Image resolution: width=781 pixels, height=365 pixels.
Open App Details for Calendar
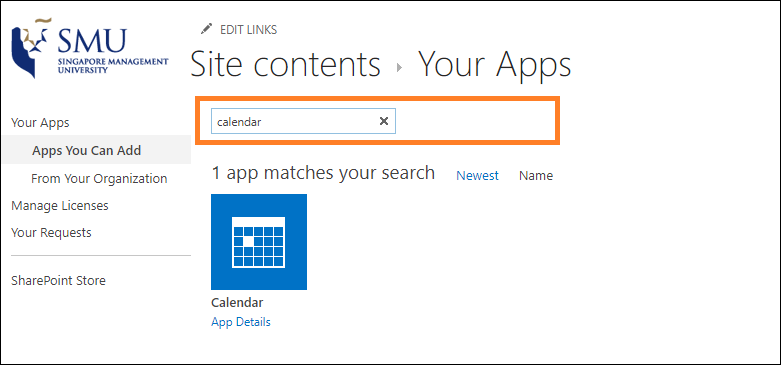coord(241,322)
